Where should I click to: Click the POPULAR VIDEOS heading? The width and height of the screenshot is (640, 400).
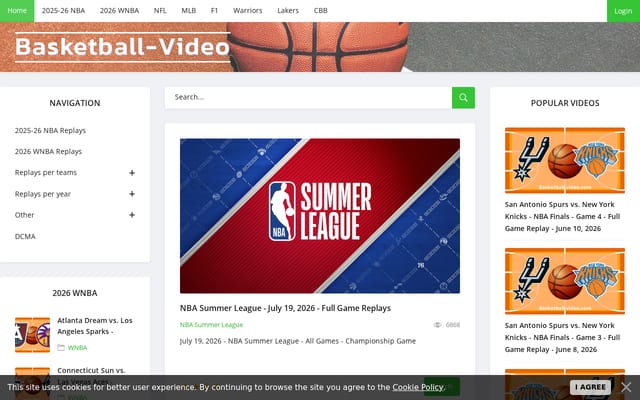pos(565,103)
